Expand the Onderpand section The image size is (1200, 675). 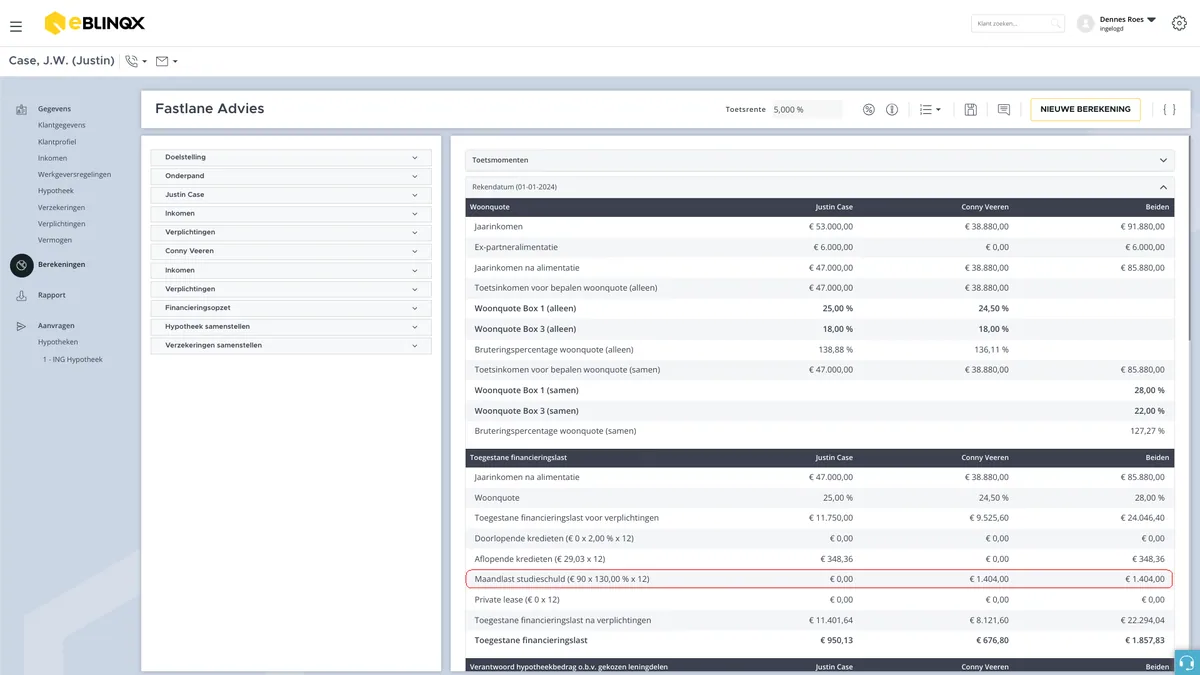pos(291,176)
